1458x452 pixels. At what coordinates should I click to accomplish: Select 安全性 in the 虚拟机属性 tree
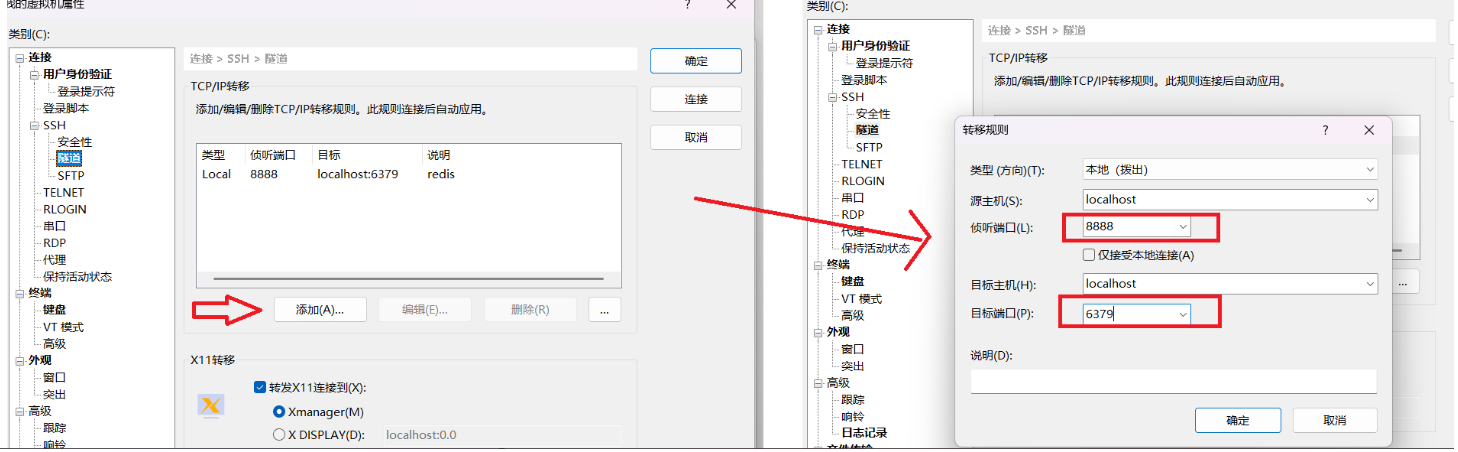[75, 142]
